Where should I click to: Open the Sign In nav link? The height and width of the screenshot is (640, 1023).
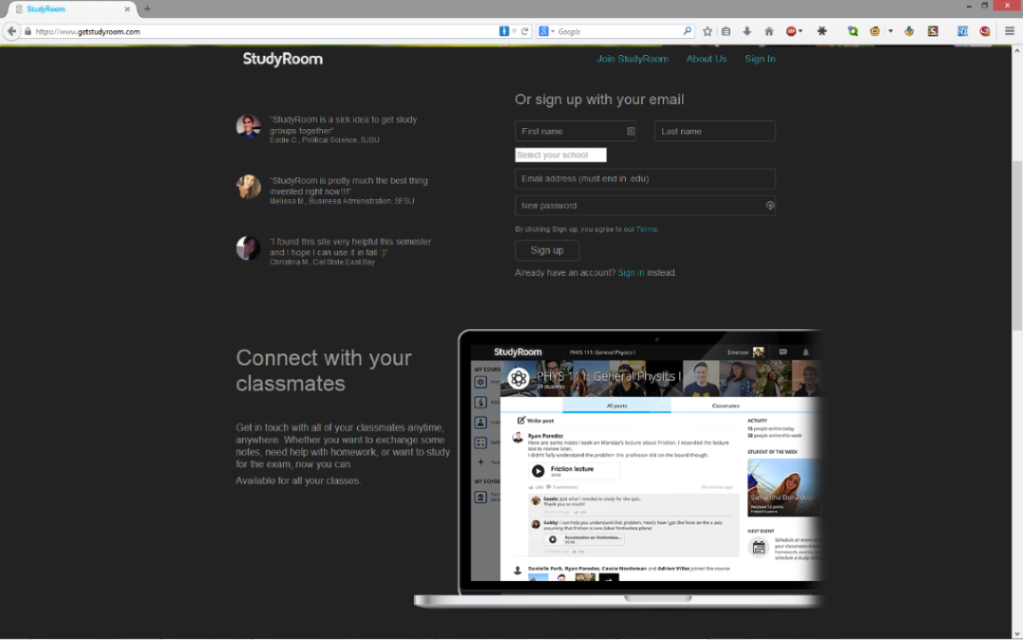(x=760, y=59)
